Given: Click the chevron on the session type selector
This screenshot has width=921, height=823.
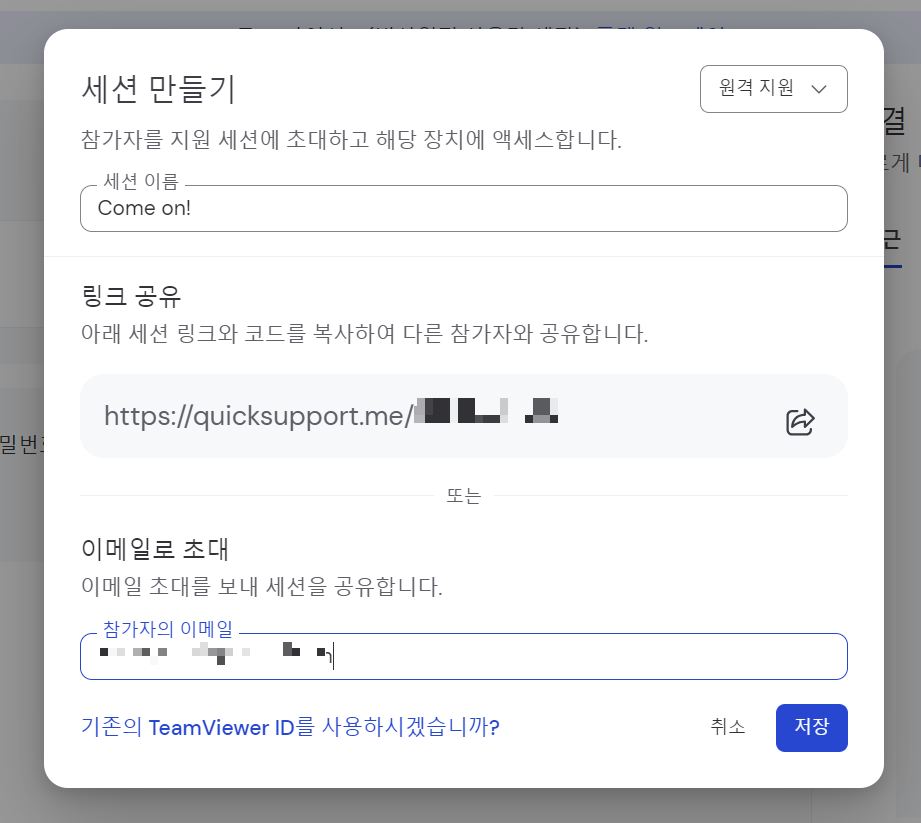Looking at the screenshot, I should [x=818, y=89].
